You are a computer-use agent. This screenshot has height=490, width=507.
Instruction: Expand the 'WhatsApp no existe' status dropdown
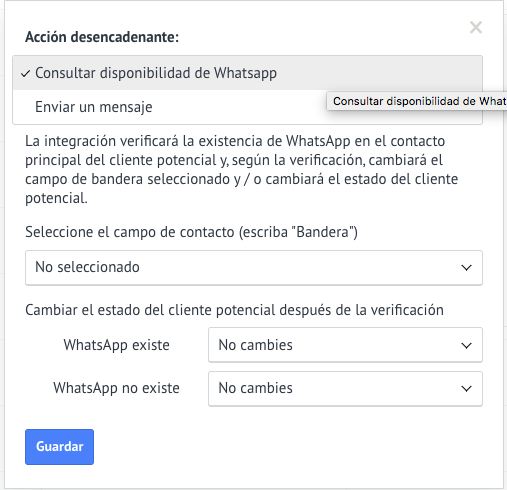tap(345, 389)
